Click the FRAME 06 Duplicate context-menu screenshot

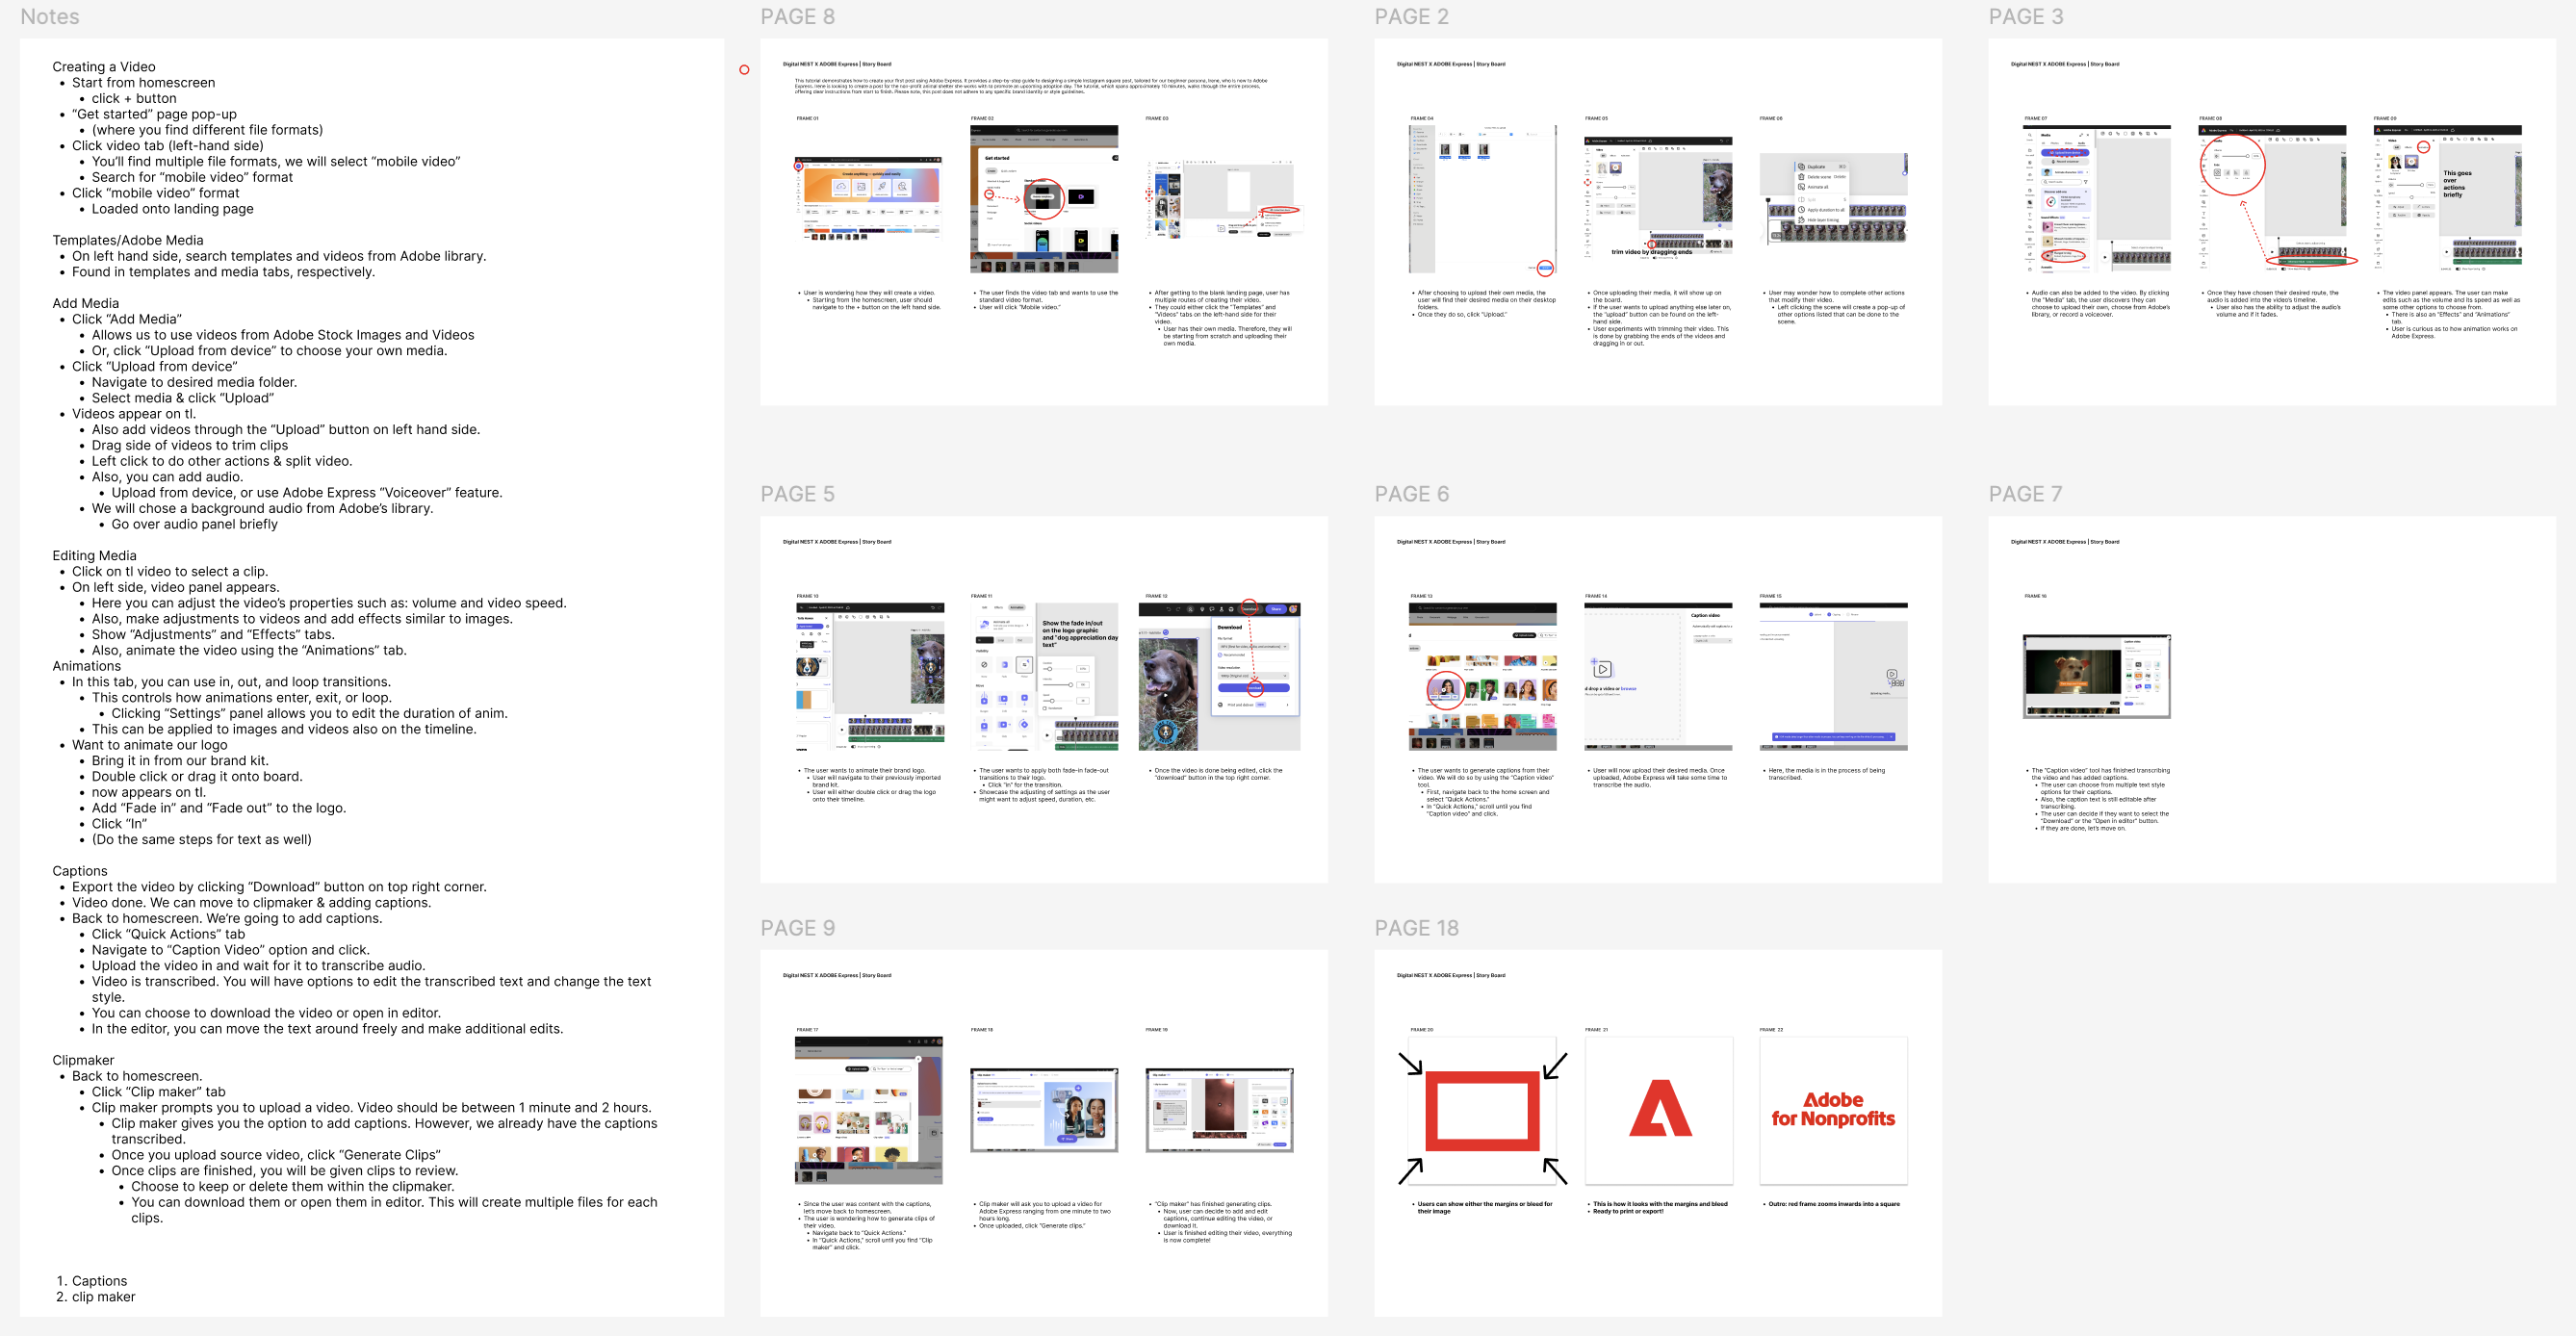pos(1834,198)
